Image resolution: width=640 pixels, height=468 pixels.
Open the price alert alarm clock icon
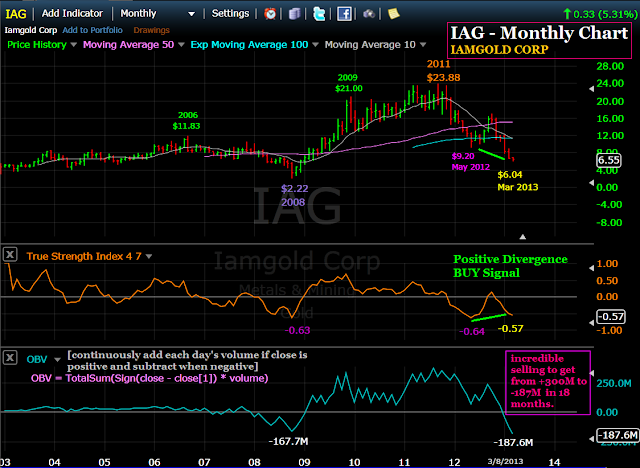(x=270, y=14)
